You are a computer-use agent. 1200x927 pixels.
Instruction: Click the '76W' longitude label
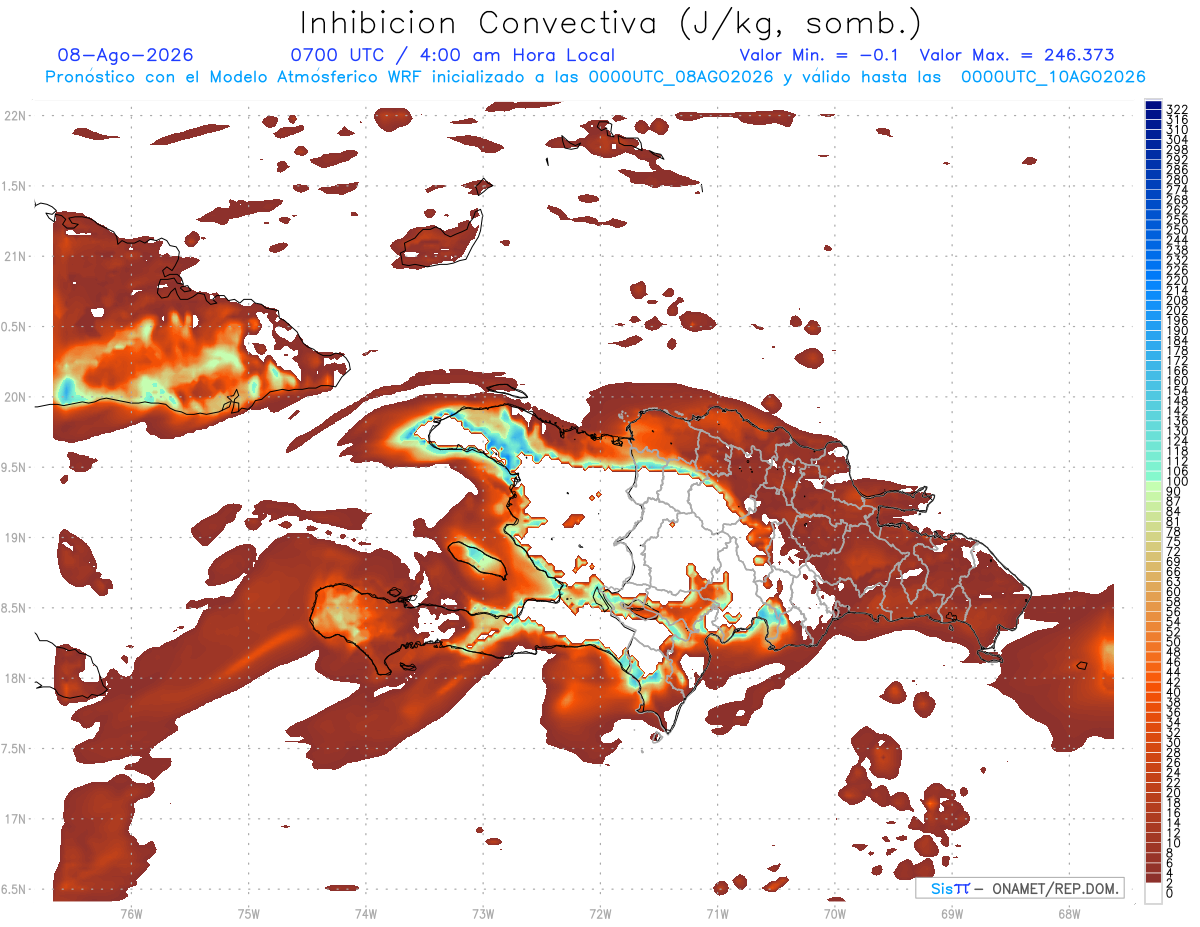coord(131,913)
